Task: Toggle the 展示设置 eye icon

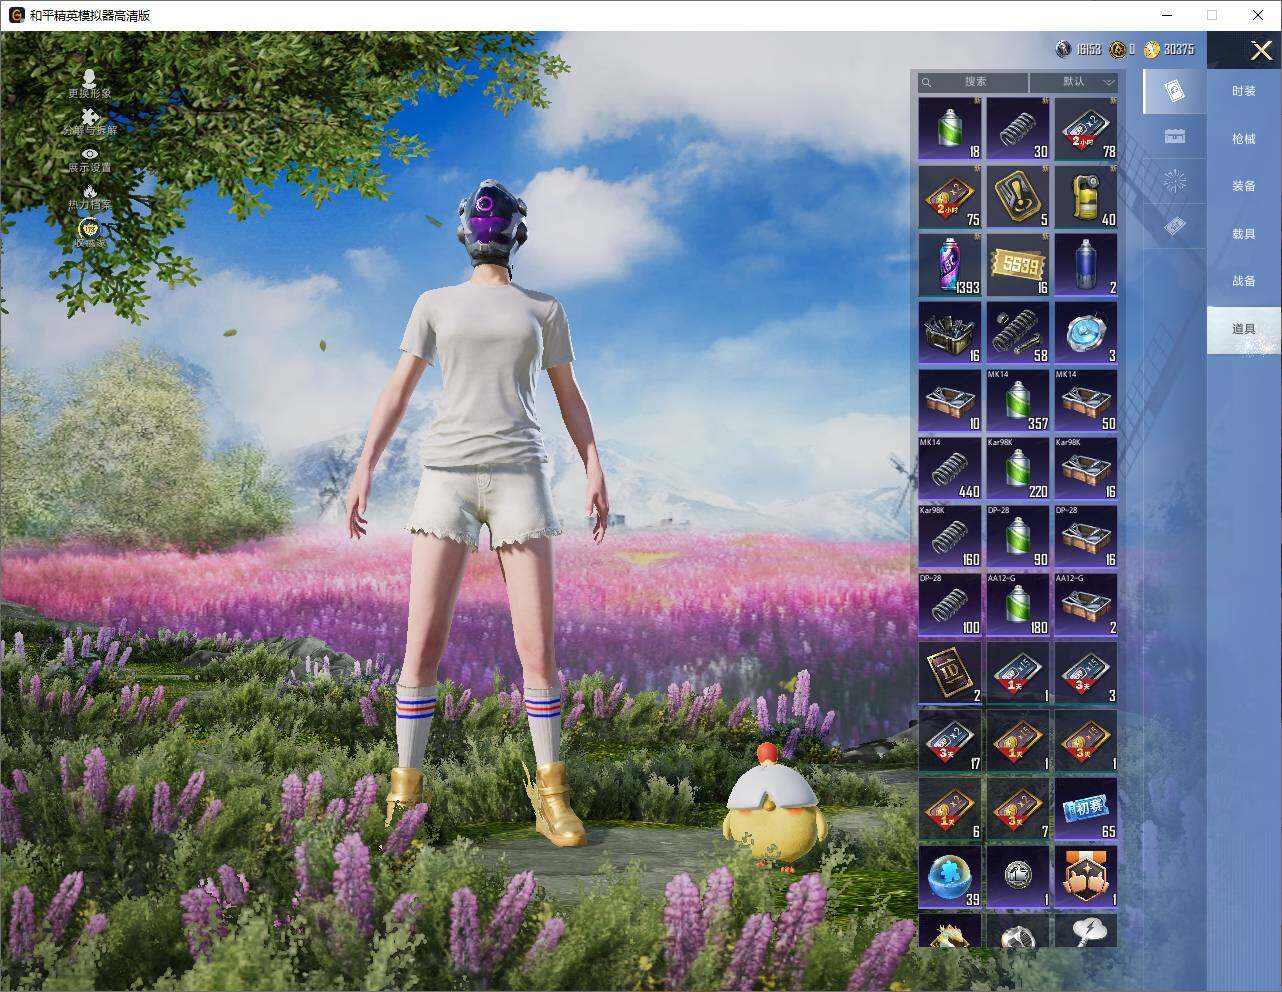Action: tap(90, 159)
